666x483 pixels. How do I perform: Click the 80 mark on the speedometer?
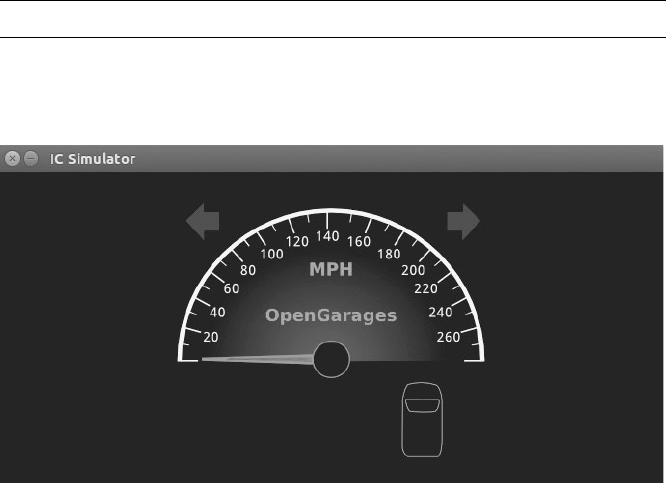pos(248,270)
